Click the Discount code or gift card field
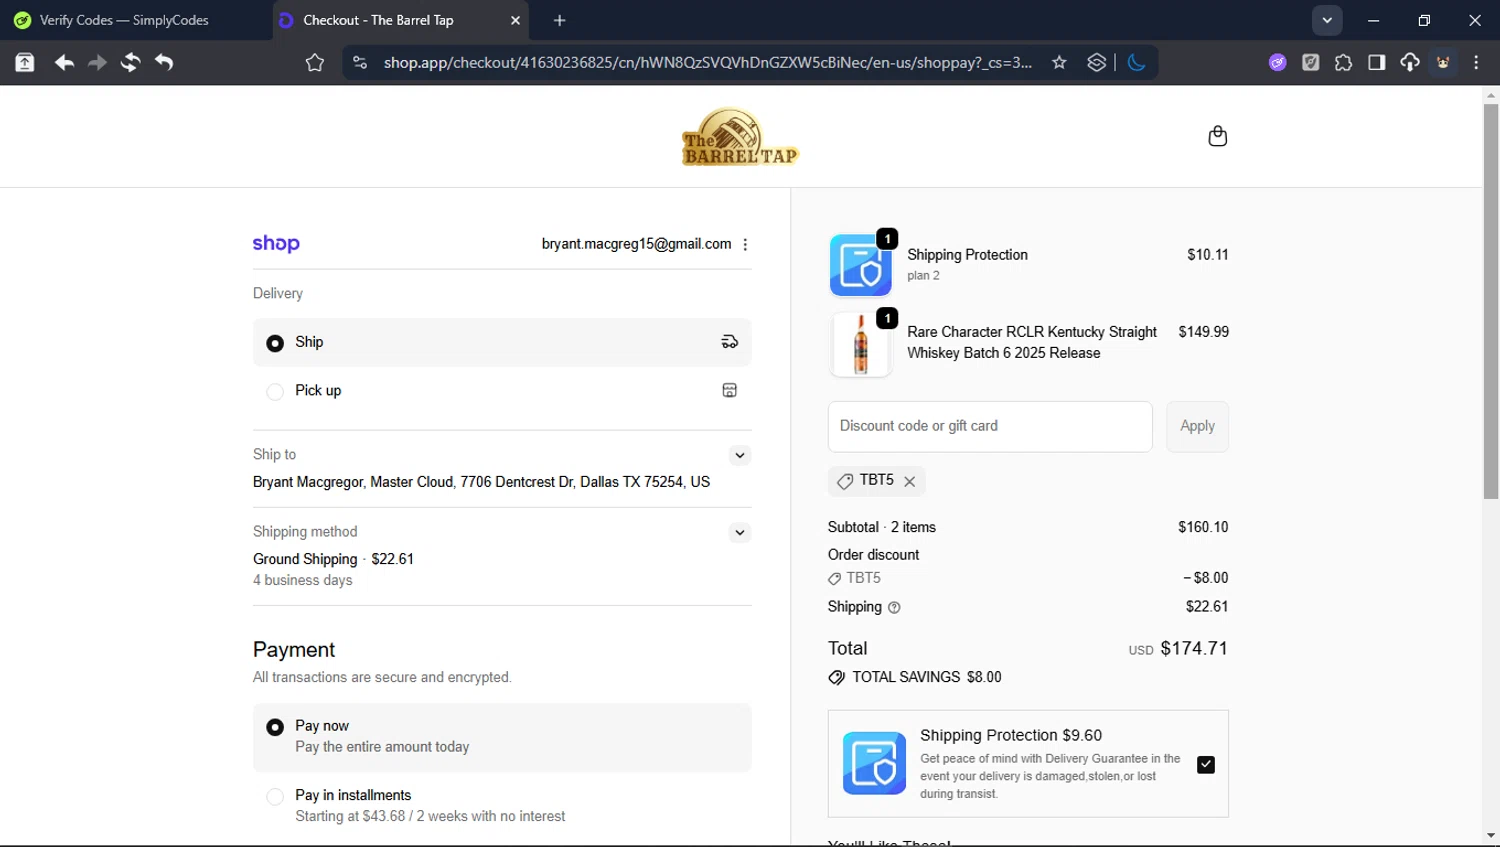This screenshot has width=1500, height=847. pyautogui.click(x=990, y=426)
